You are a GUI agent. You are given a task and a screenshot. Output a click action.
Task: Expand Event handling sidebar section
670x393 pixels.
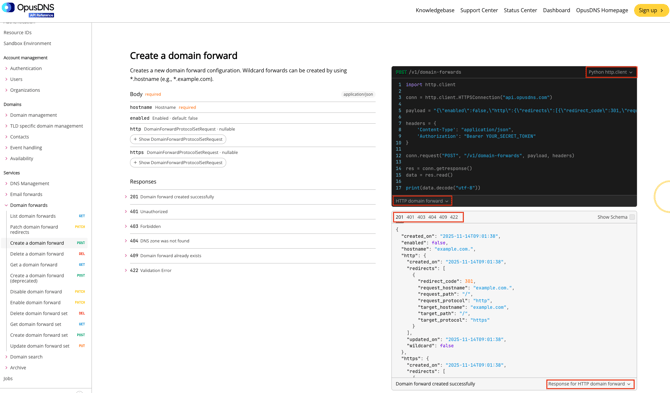(26, 148)
